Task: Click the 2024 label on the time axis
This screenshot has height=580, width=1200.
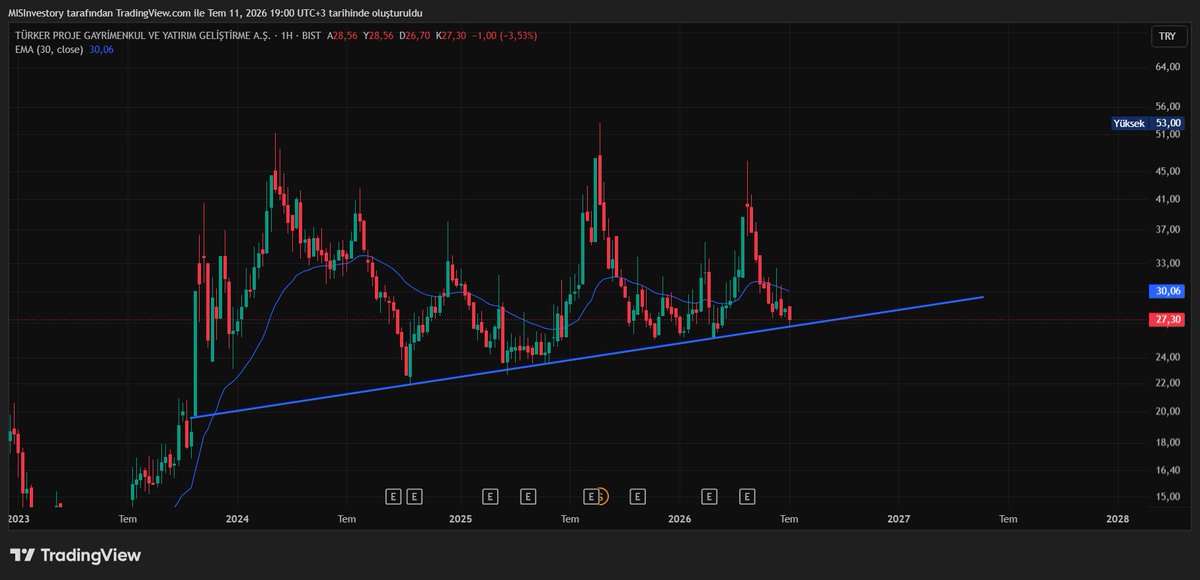Action: (x=237, y=519)
